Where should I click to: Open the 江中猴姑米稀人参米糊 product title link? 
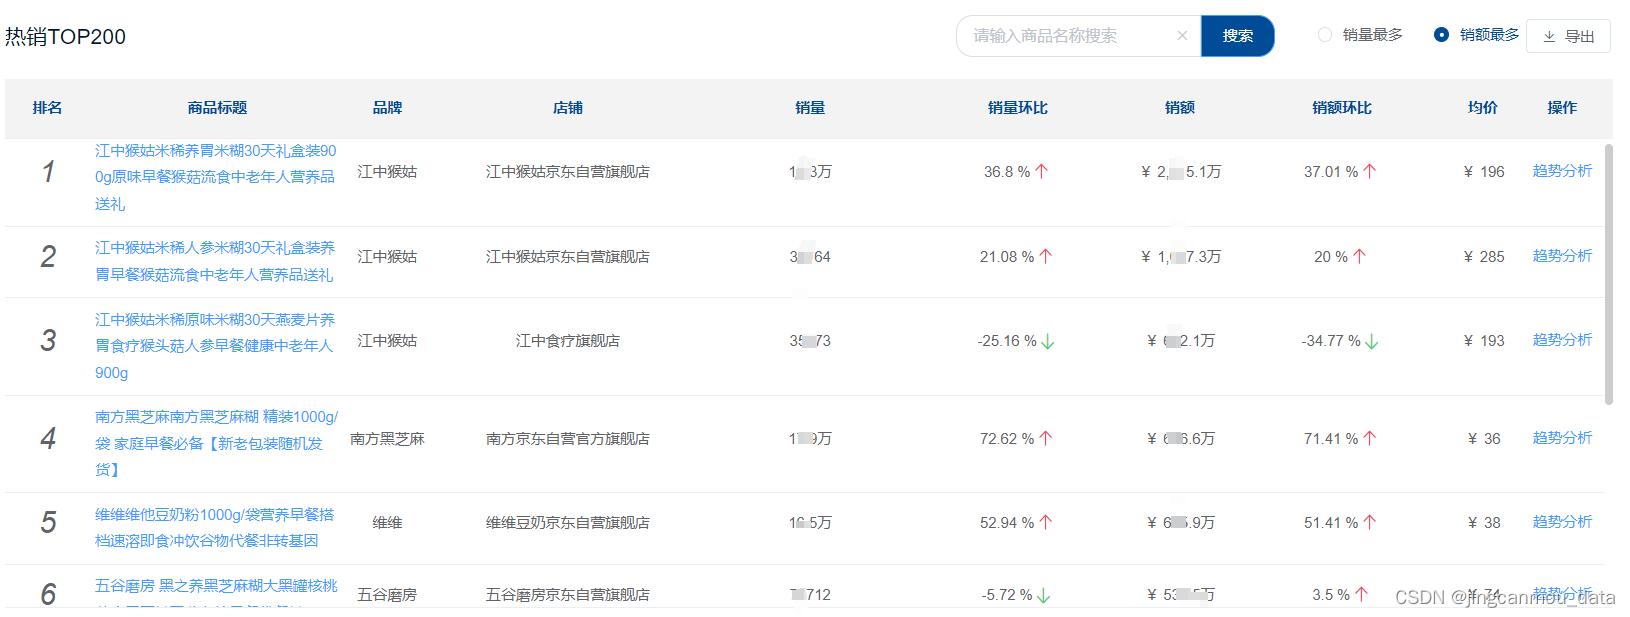(x=216, y=261)
